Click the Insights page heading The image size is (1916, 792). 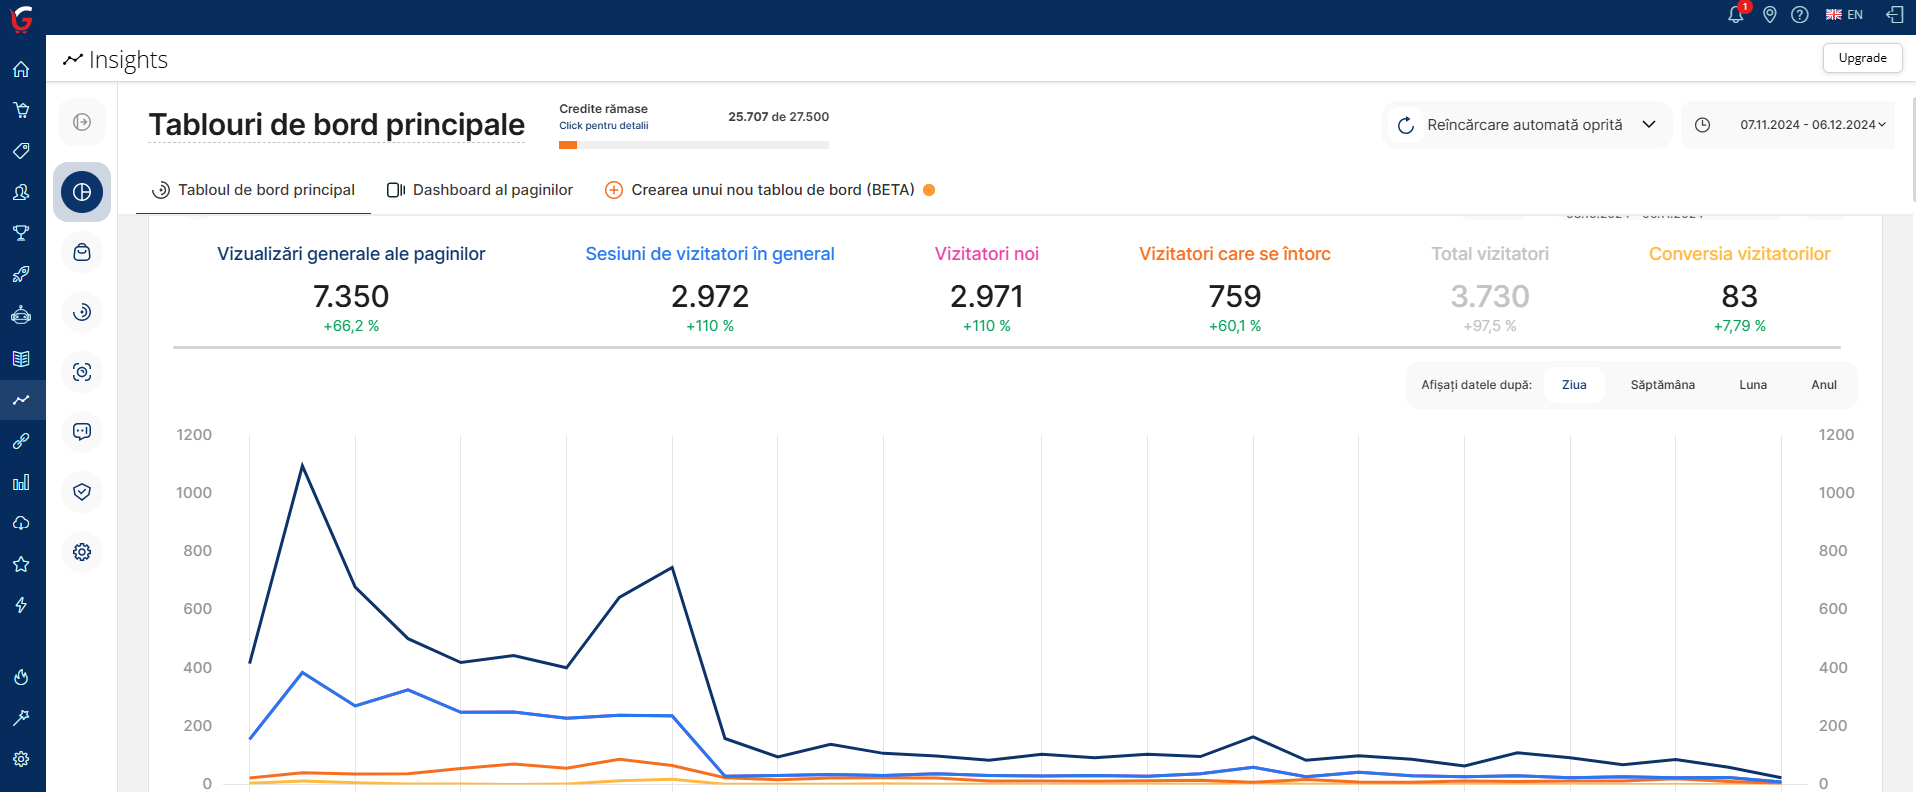pos(128,60)
